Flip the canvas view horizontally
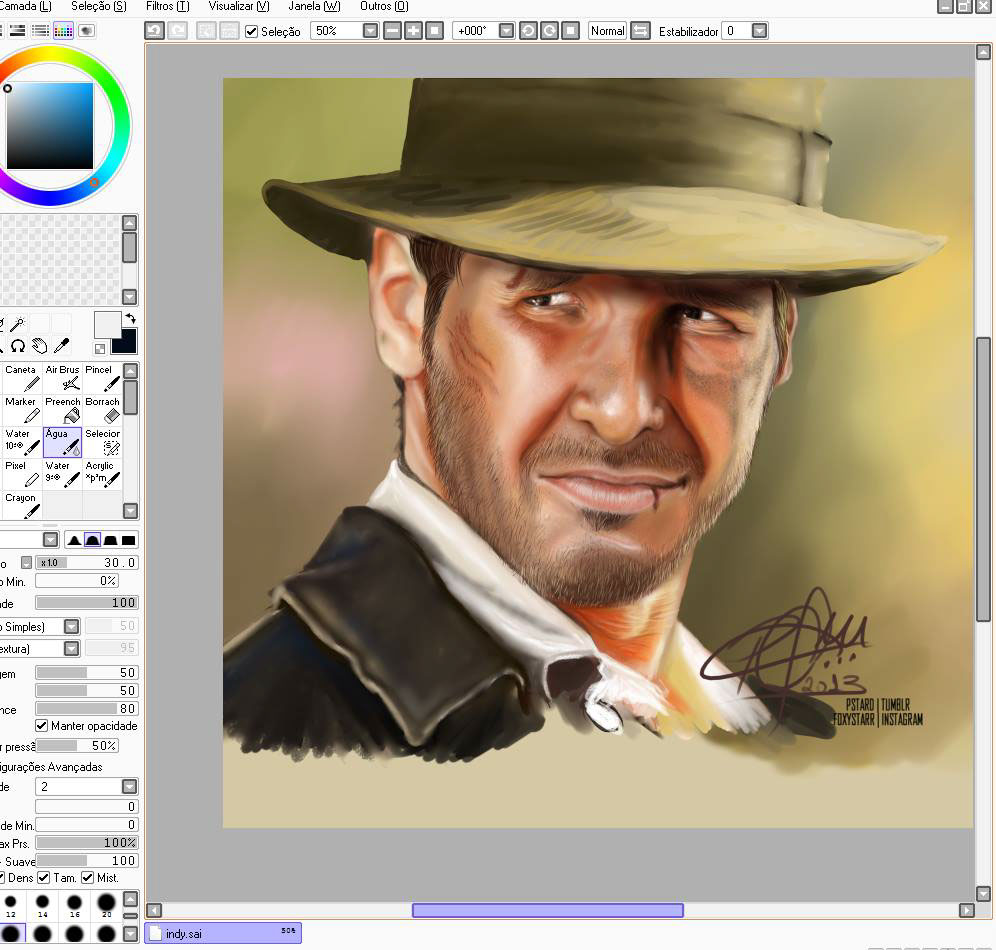Image resolution: width=996 pixels, height=950 pixels. click(641, 31)
